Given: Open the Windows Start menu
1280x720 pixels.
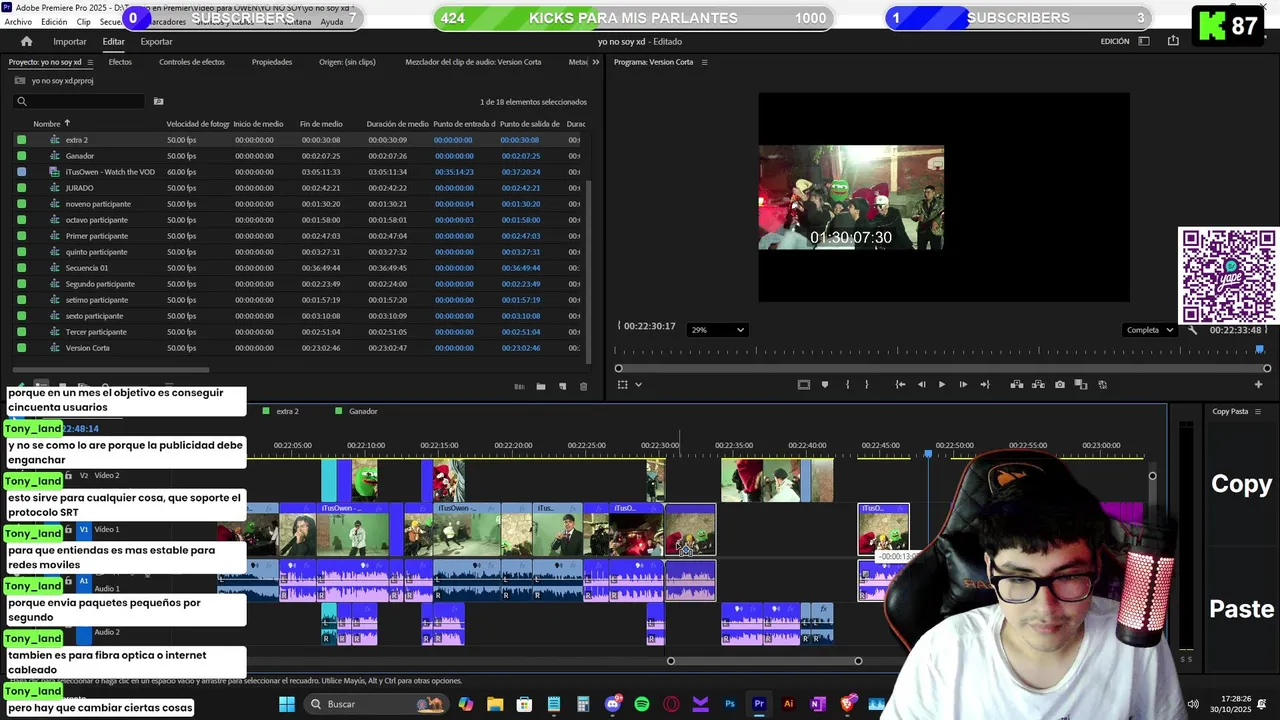Looking at the screenshot, I should pyautogui.click(x=287, y=704).
